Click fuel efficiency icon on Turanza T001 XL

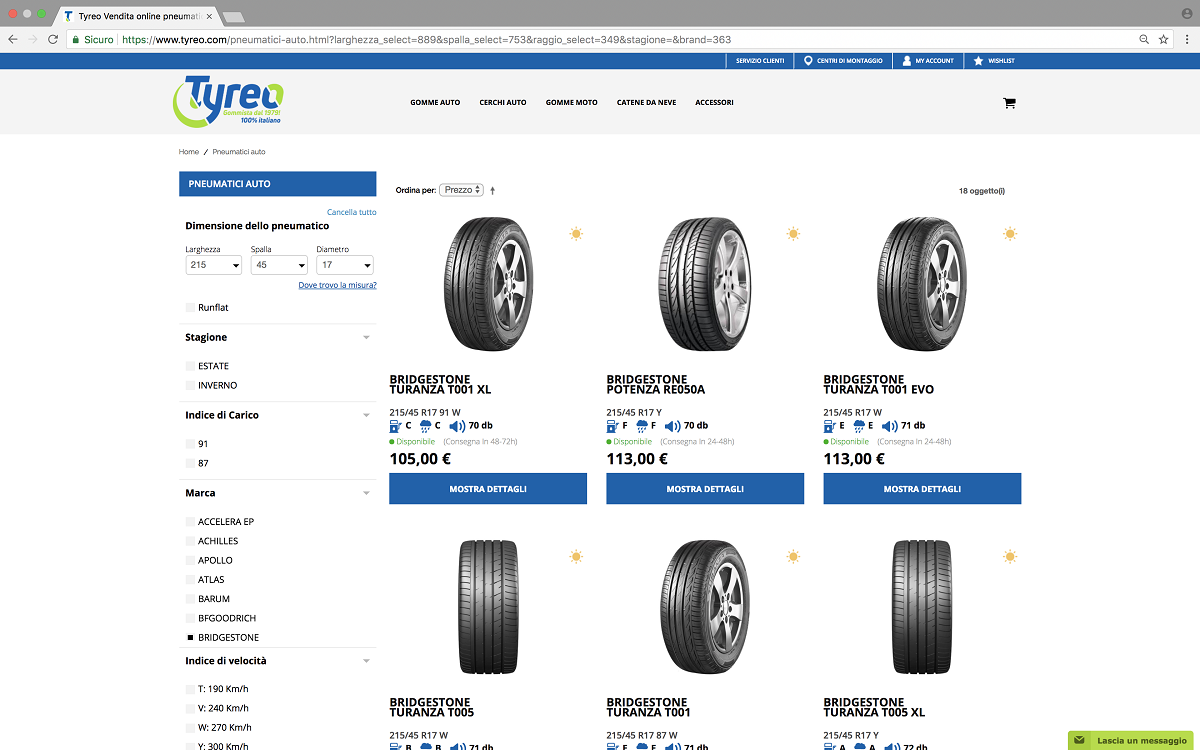point(395,426)
